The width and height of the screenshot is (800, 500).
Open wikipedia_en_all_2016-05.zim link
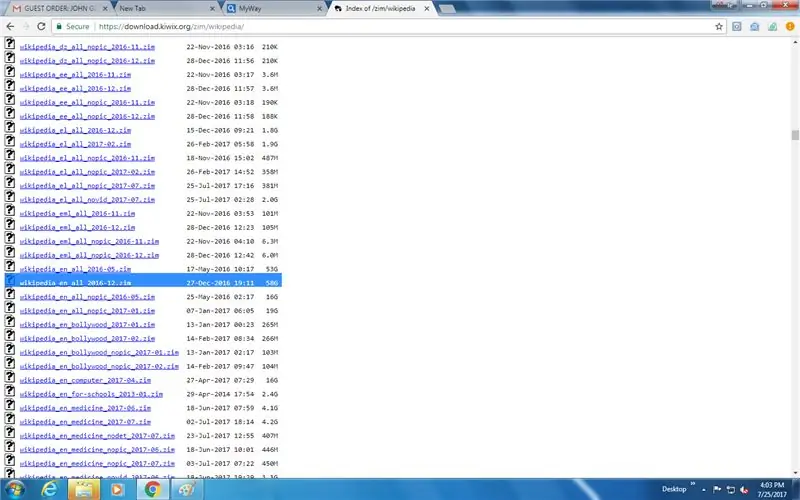[x=76, y=269]
